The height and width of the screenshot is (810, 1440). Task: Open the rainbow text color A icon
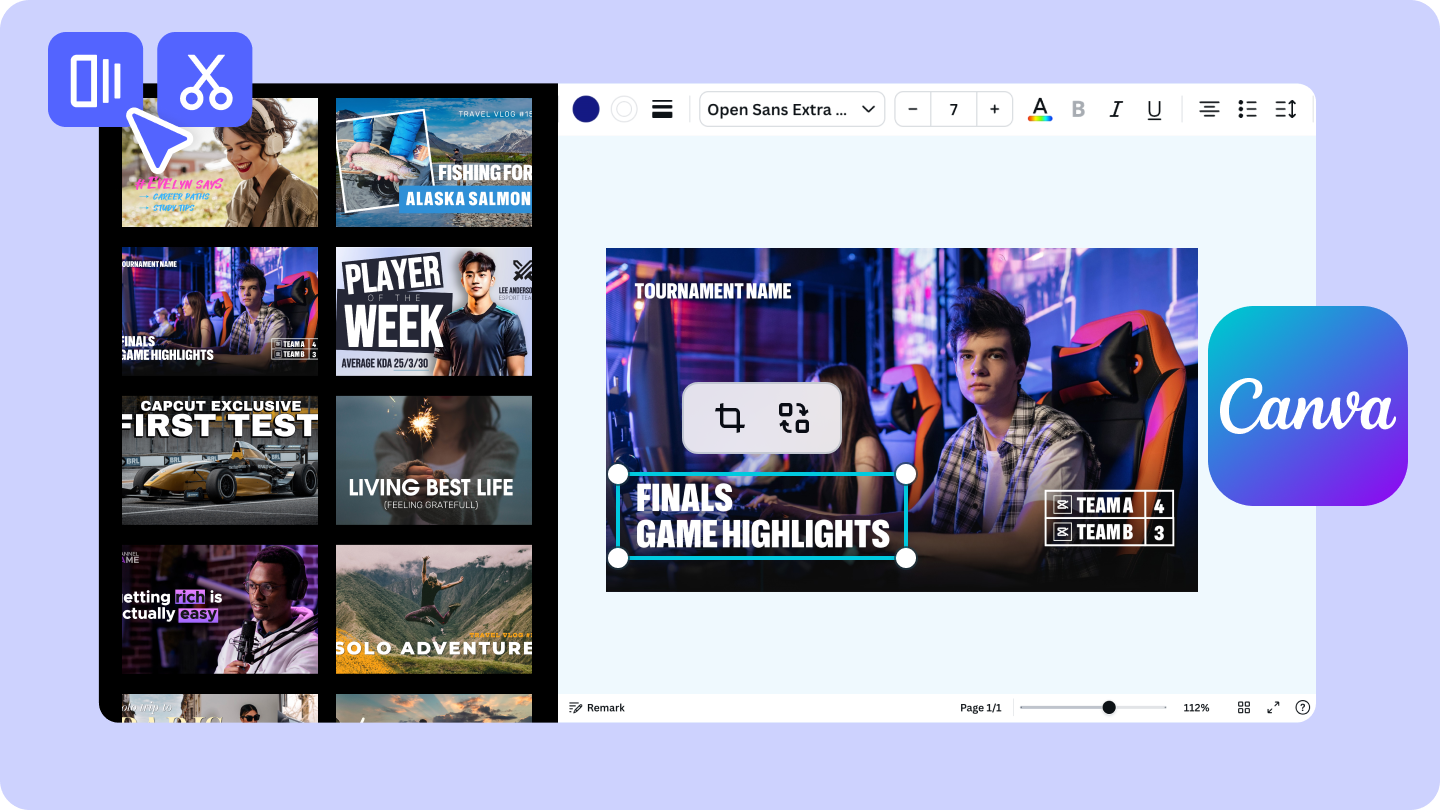tap(1040, 109)
